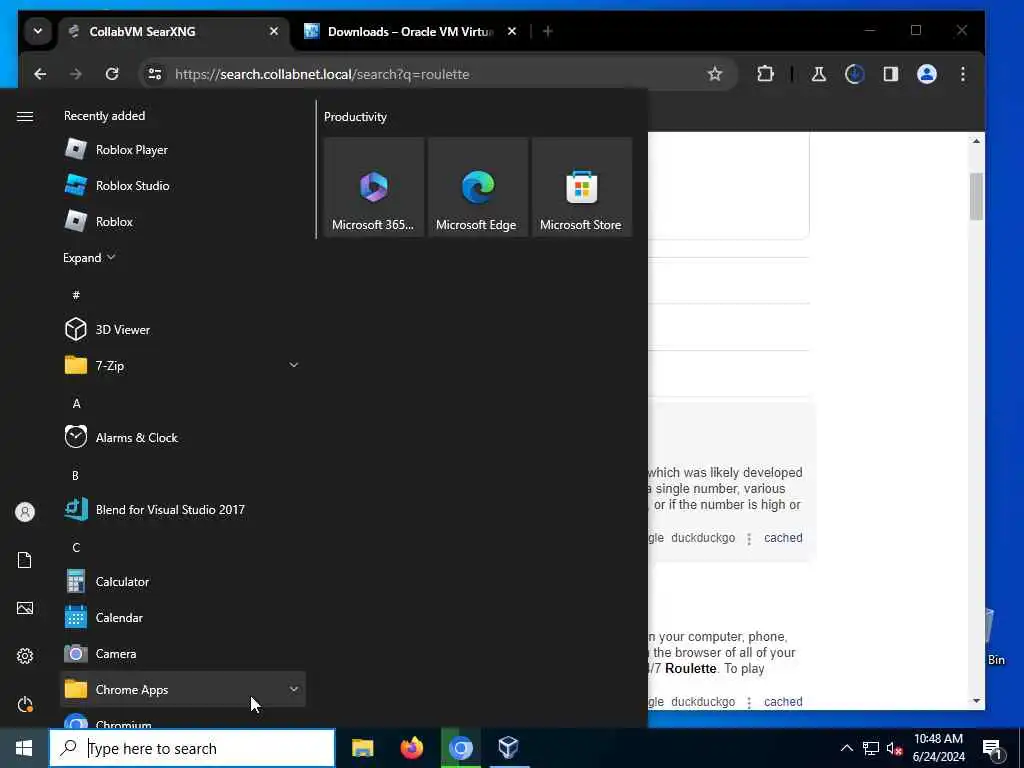Click the Windows Start button
This screenshot has width=1024, height=768.
[x=24, y=748]
